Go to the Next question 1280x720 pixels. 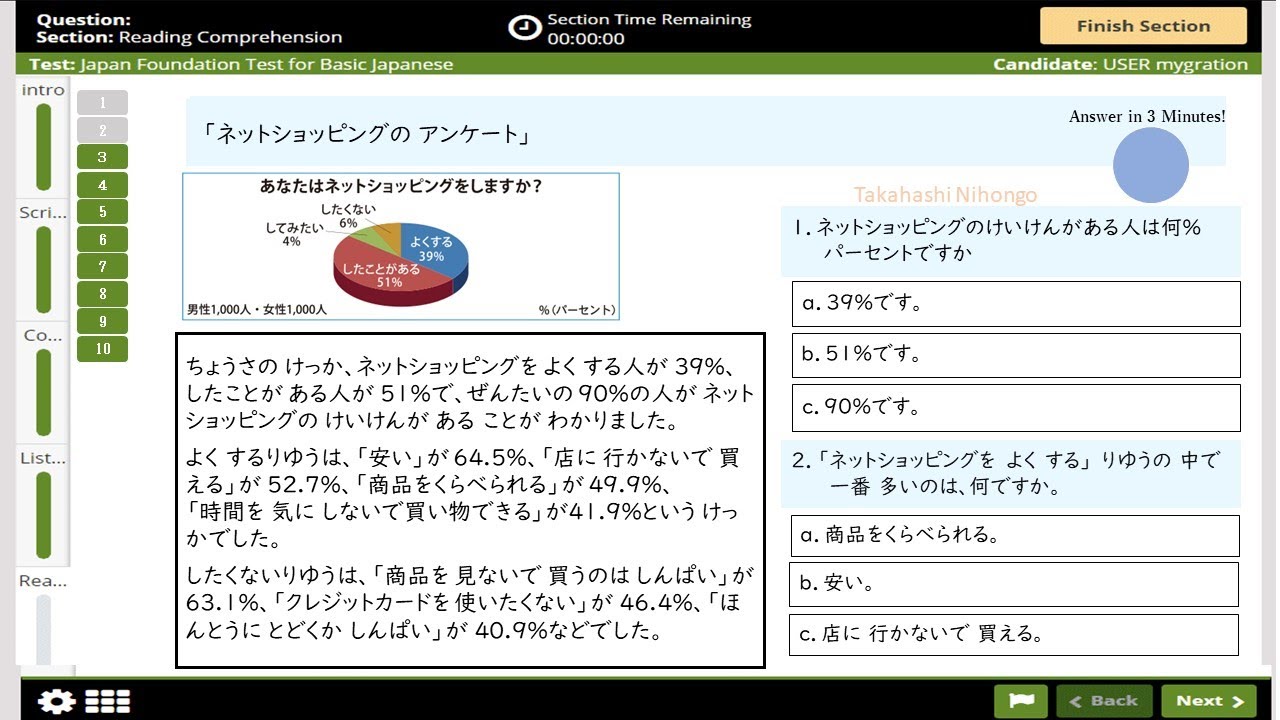coord(1210,701)
